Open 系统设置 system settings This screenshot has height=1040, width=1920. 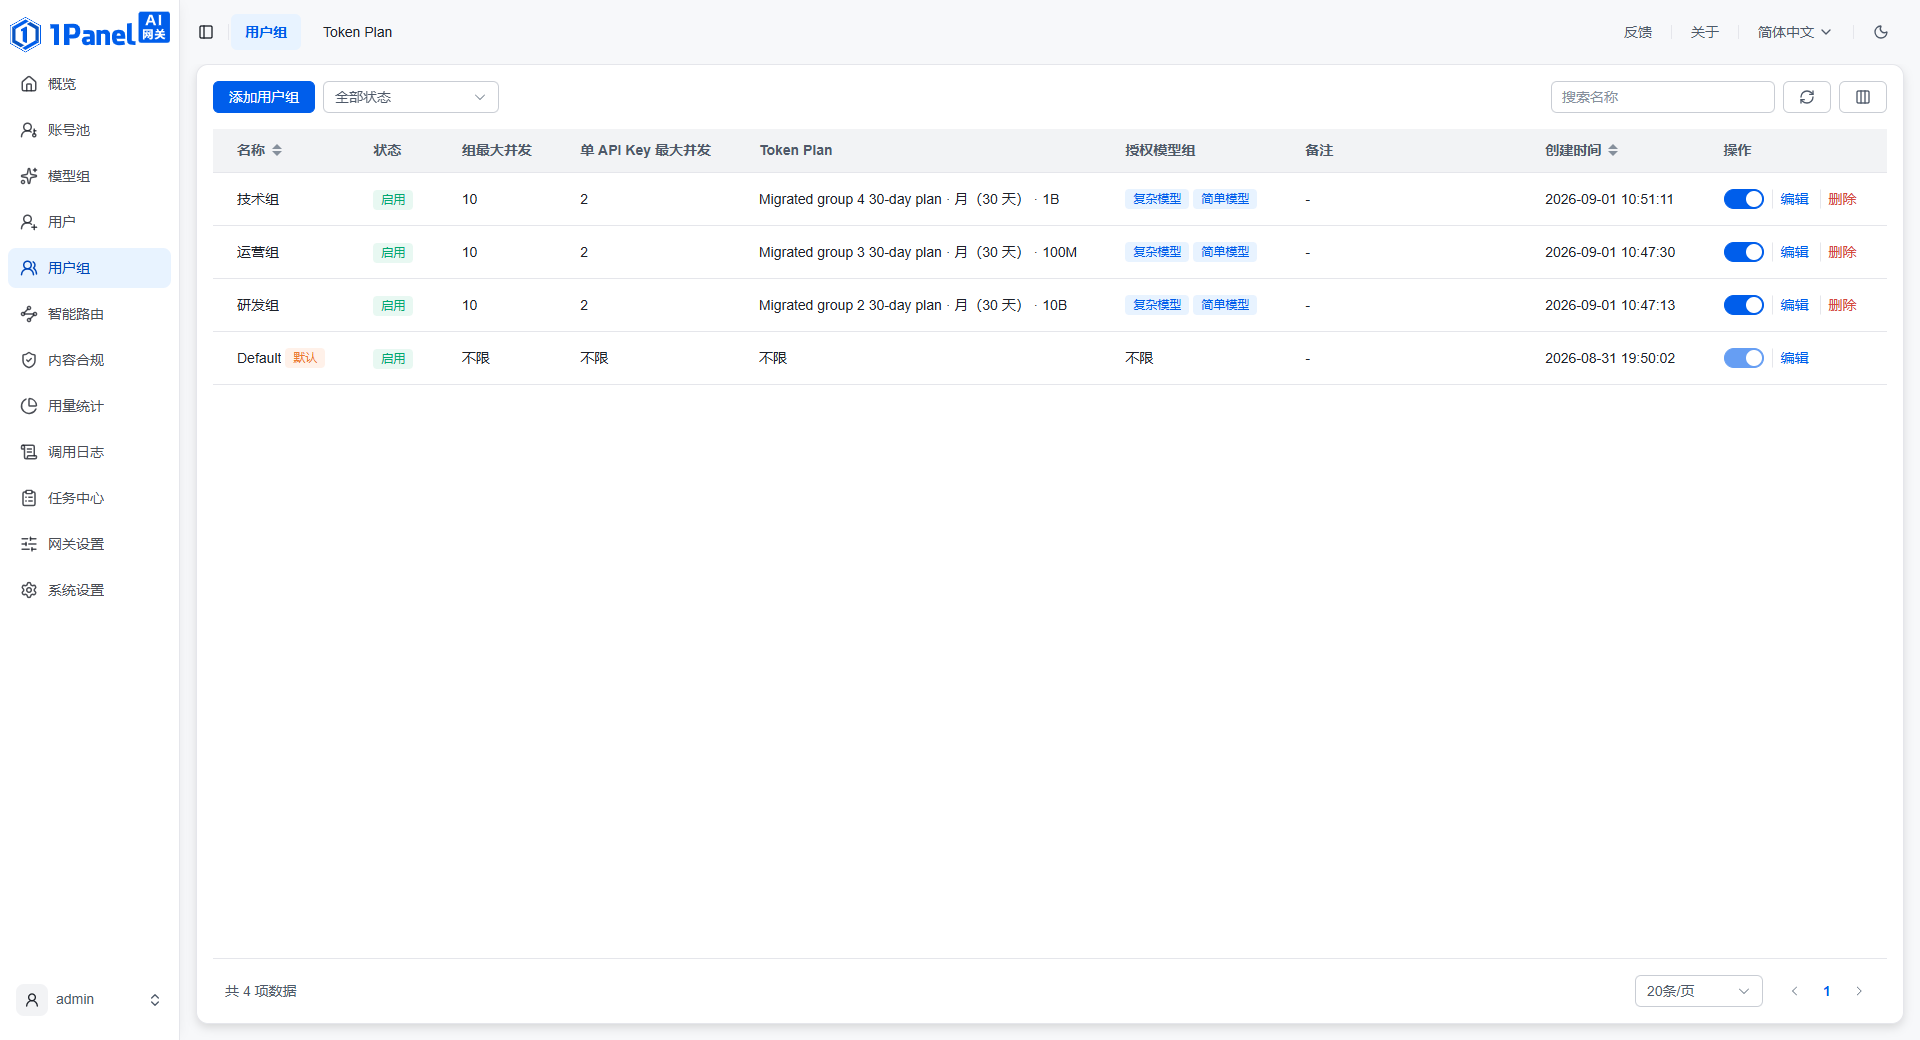90,590
